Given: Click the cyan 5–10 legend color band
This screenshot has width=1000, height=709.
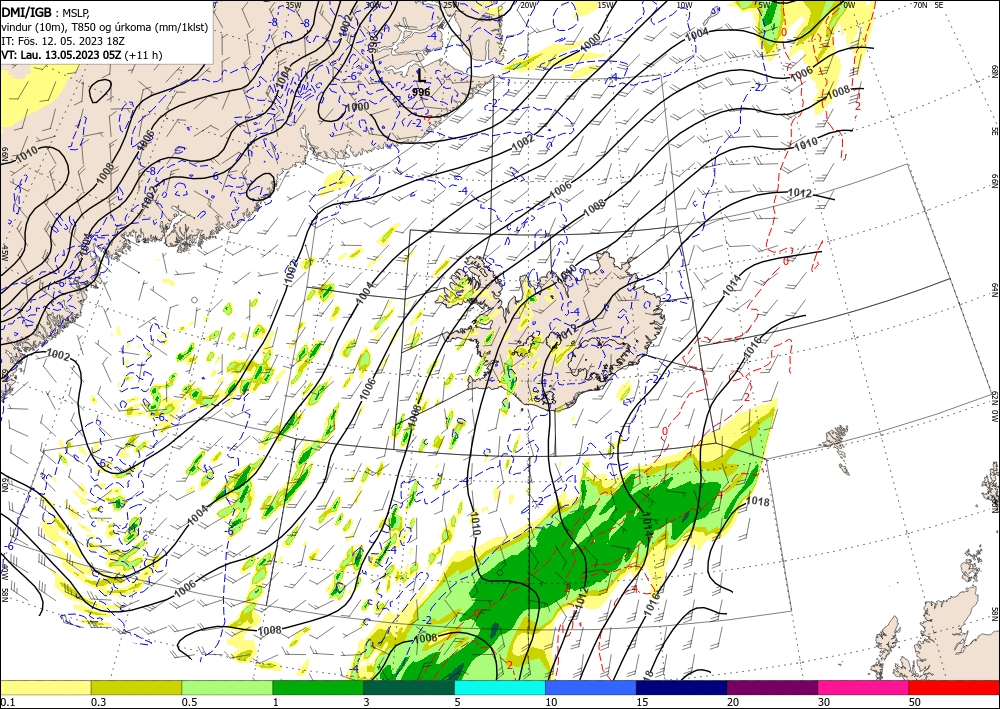Looking at the screenshot, I should tap(500, 687).
